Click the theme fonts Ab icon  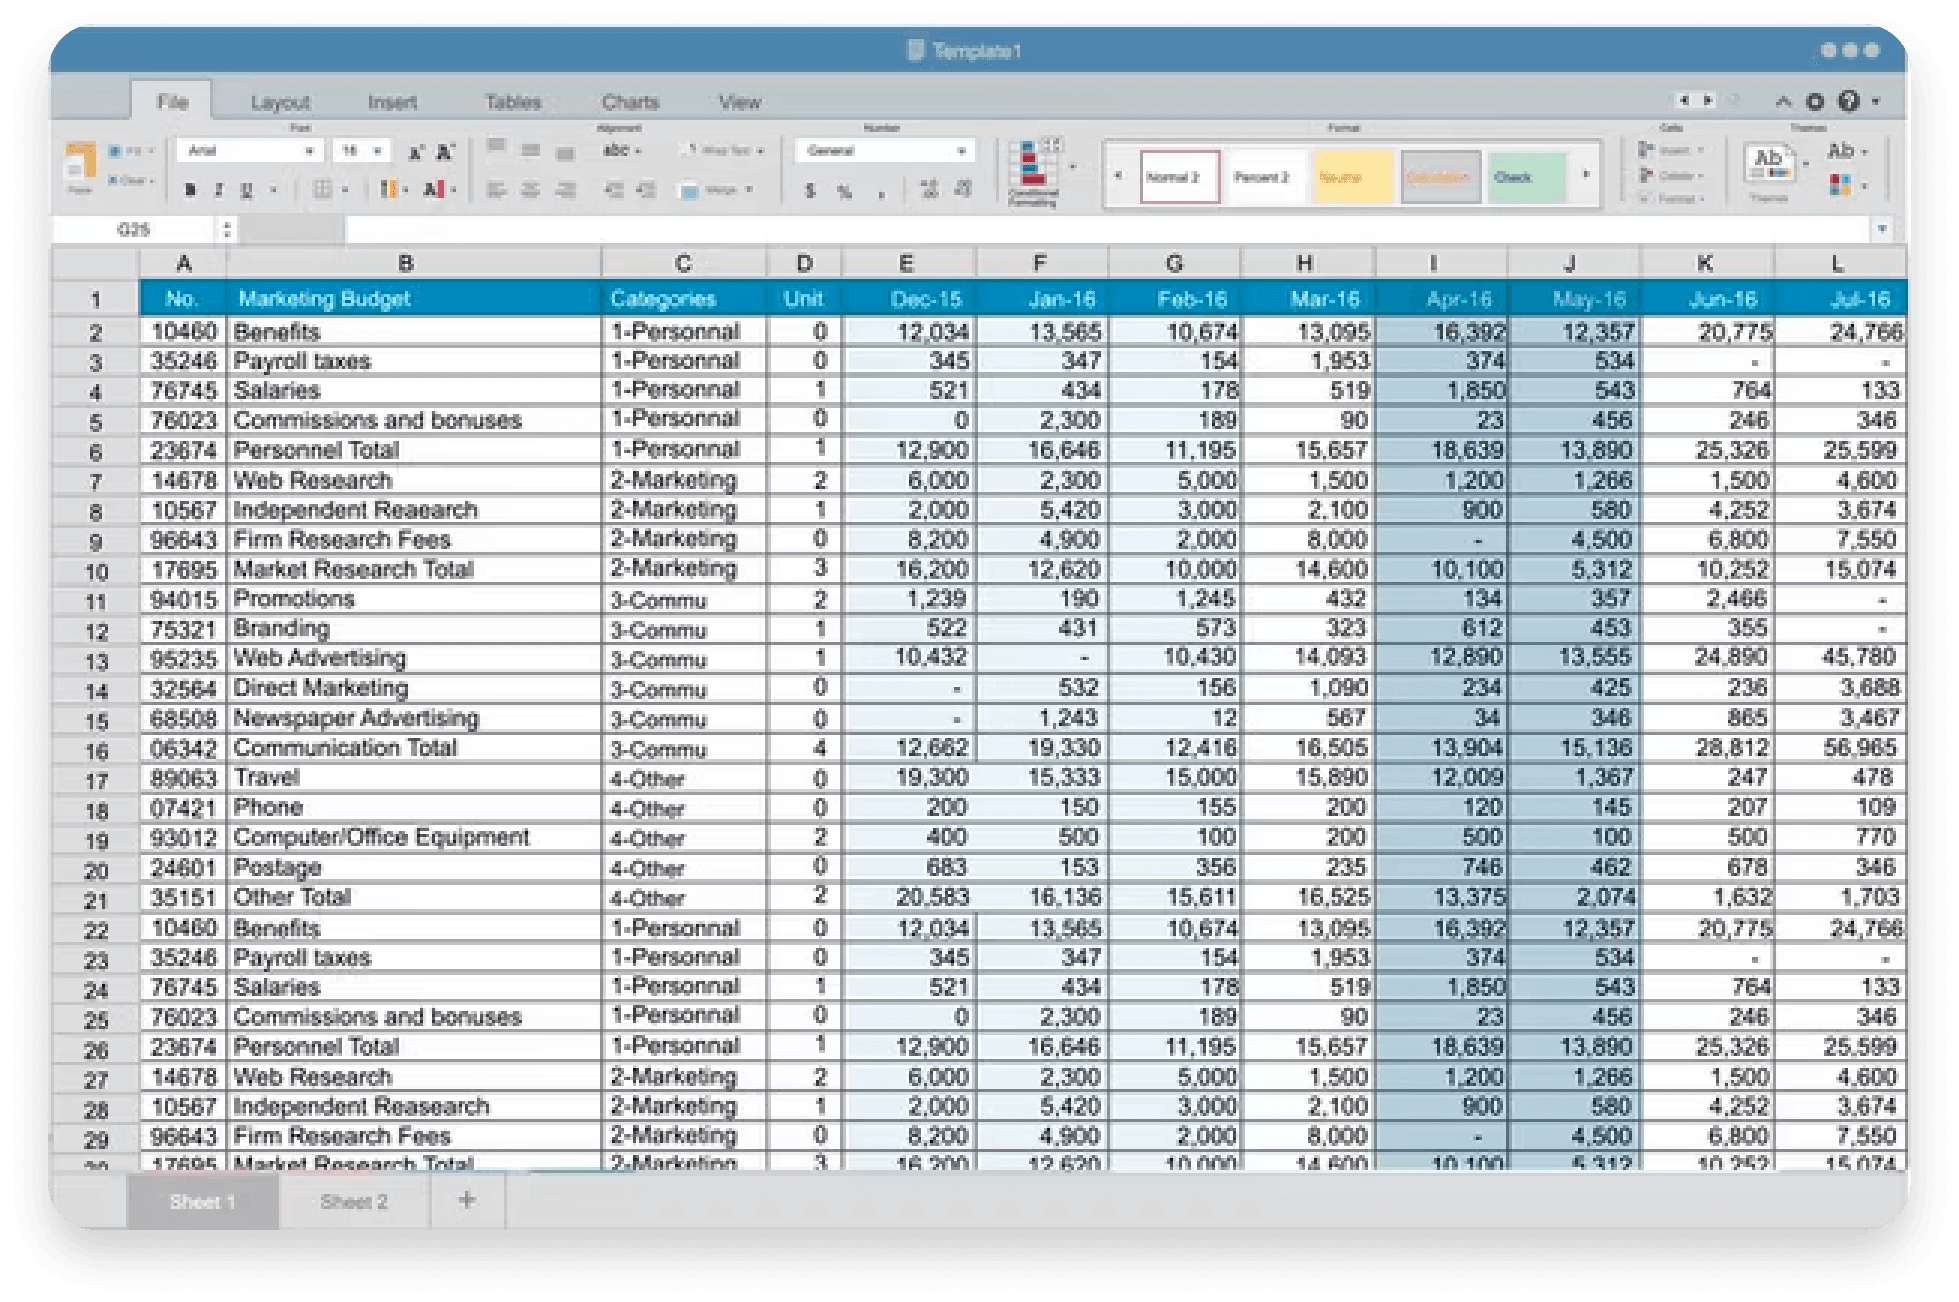(1840, 151)
